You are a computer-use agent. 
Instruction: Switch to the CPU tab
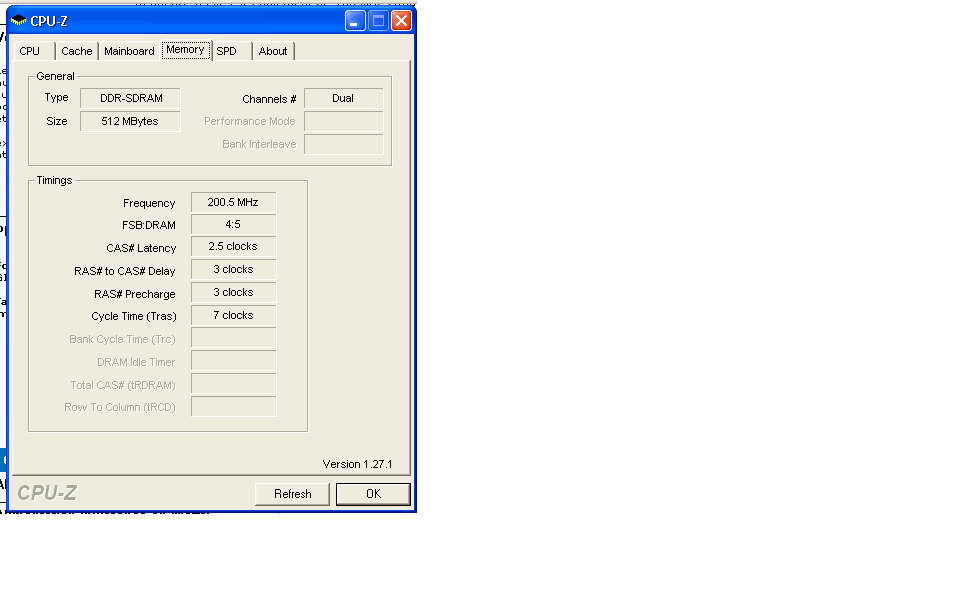pyautogui.click(x=30, y=51)
